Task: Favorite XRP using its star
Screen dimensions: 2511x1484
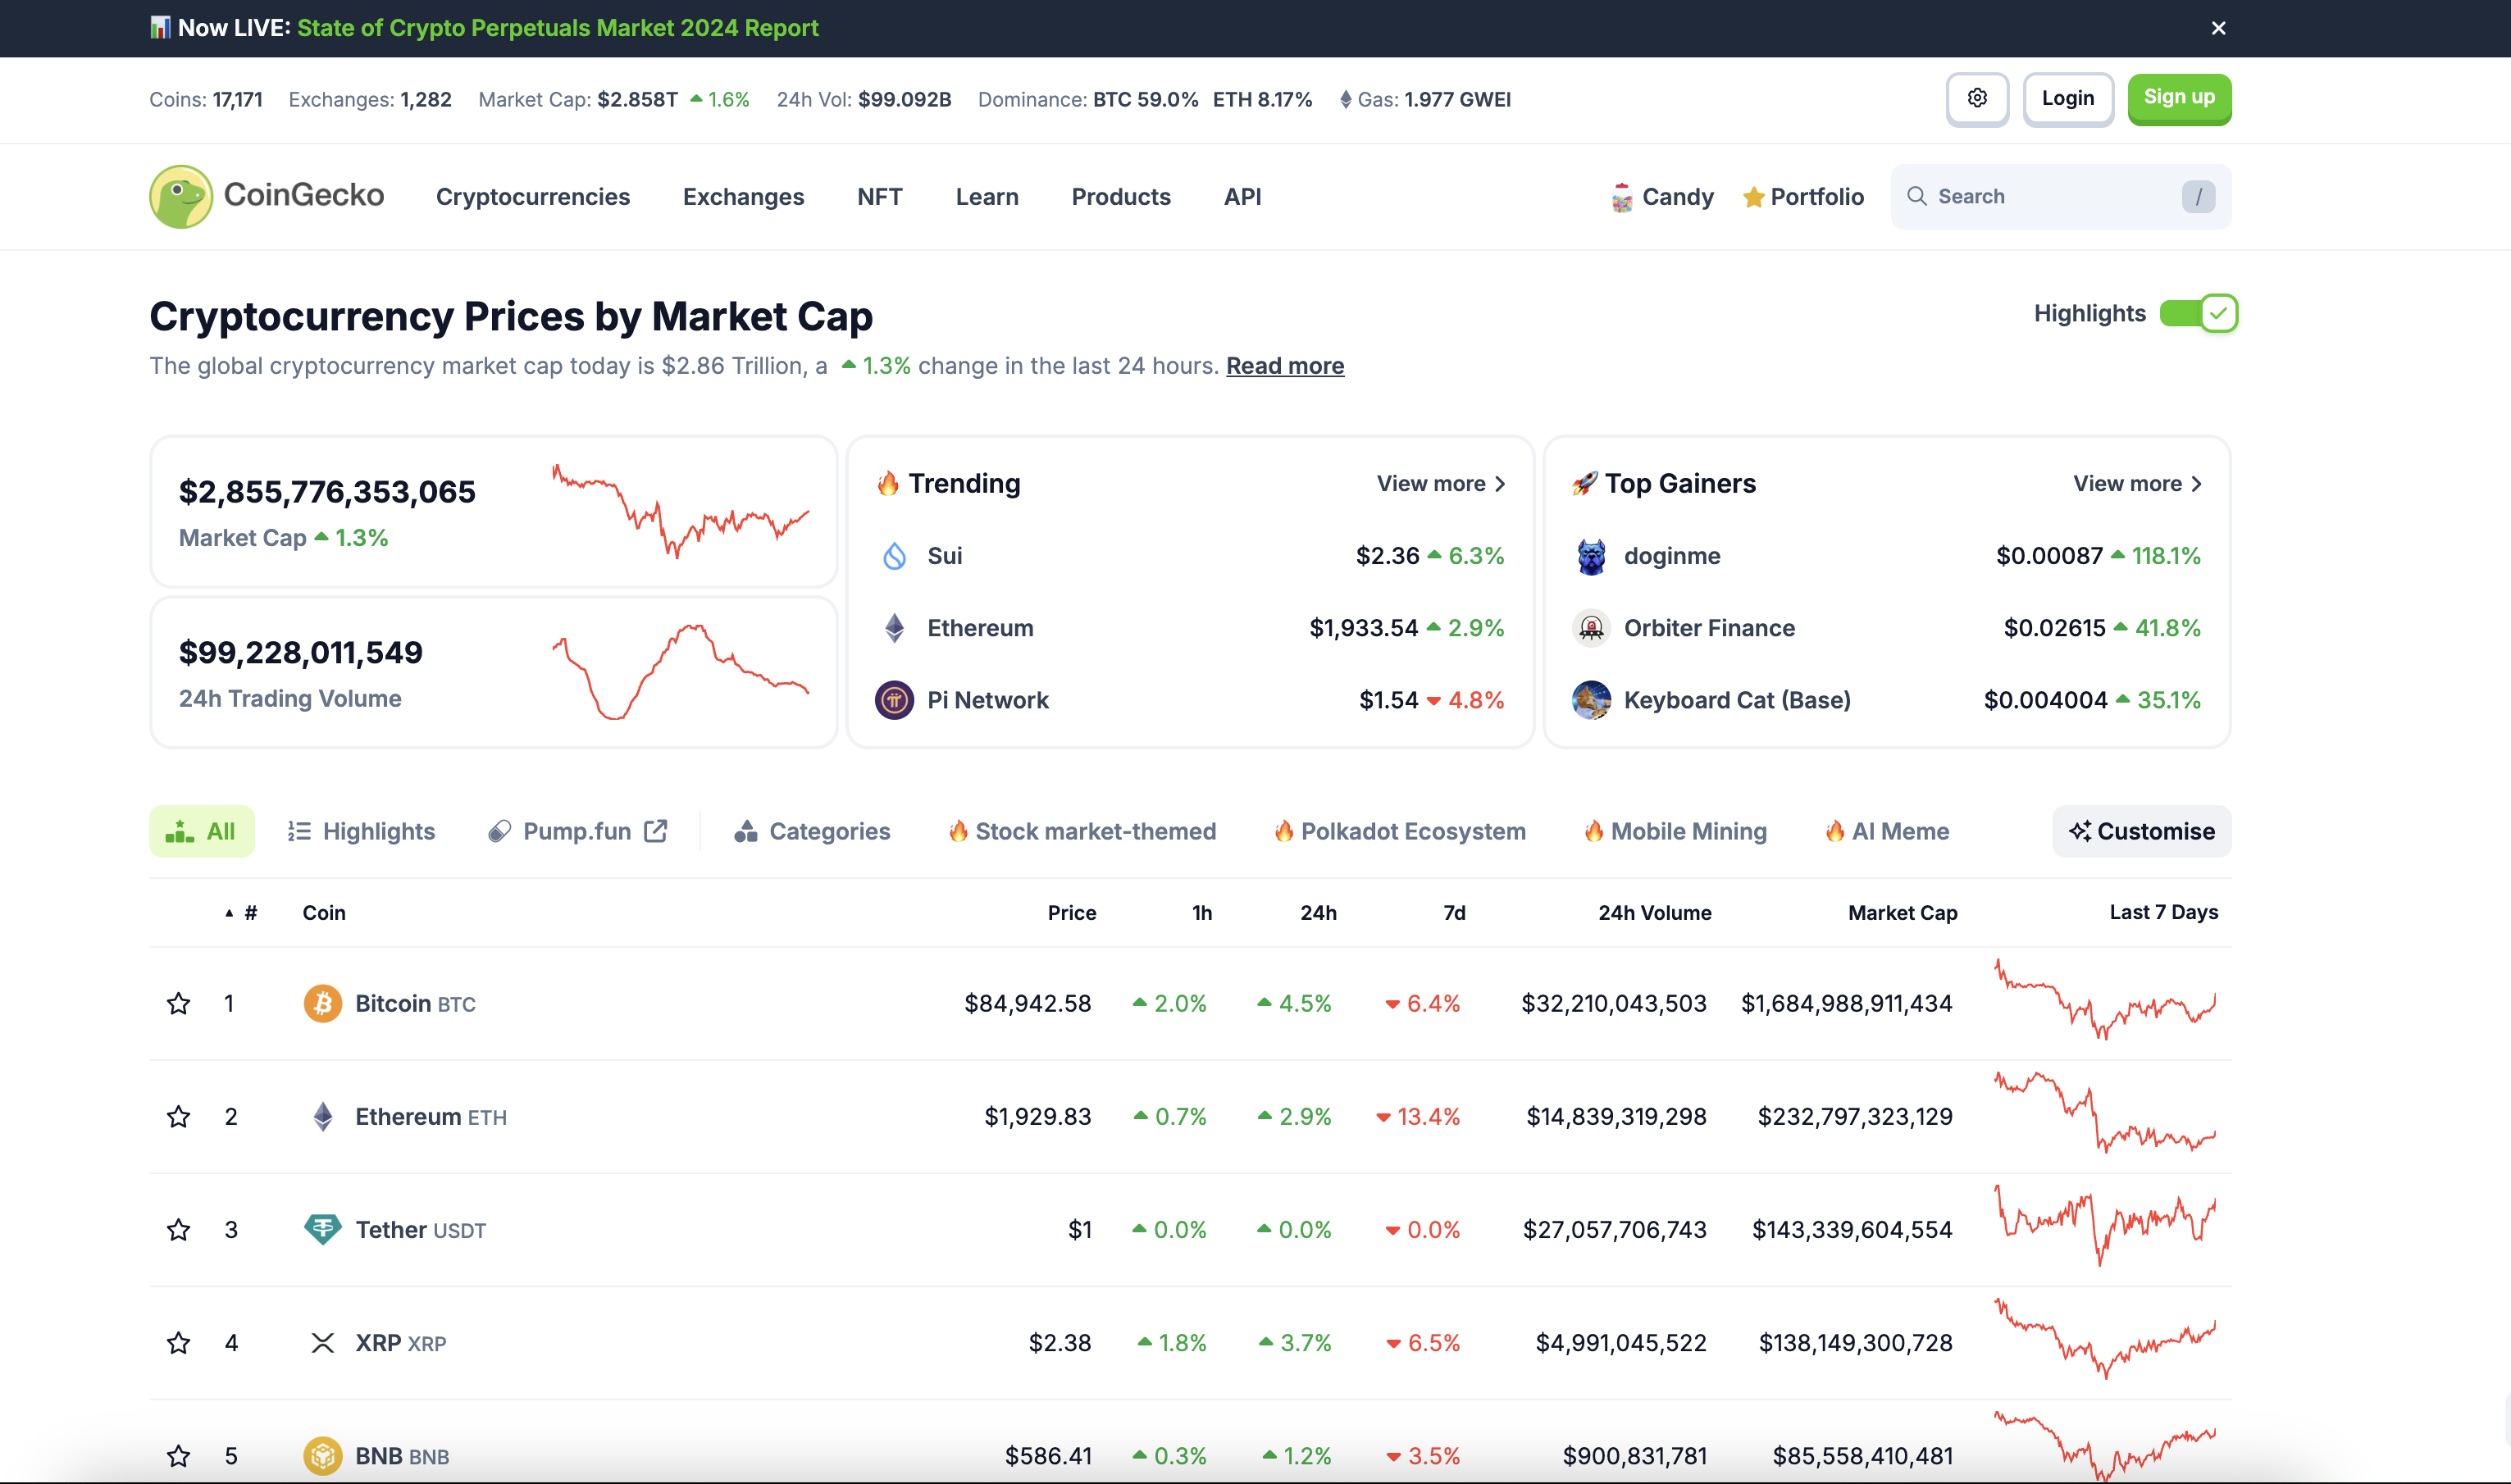Action: coord(178,1342)
